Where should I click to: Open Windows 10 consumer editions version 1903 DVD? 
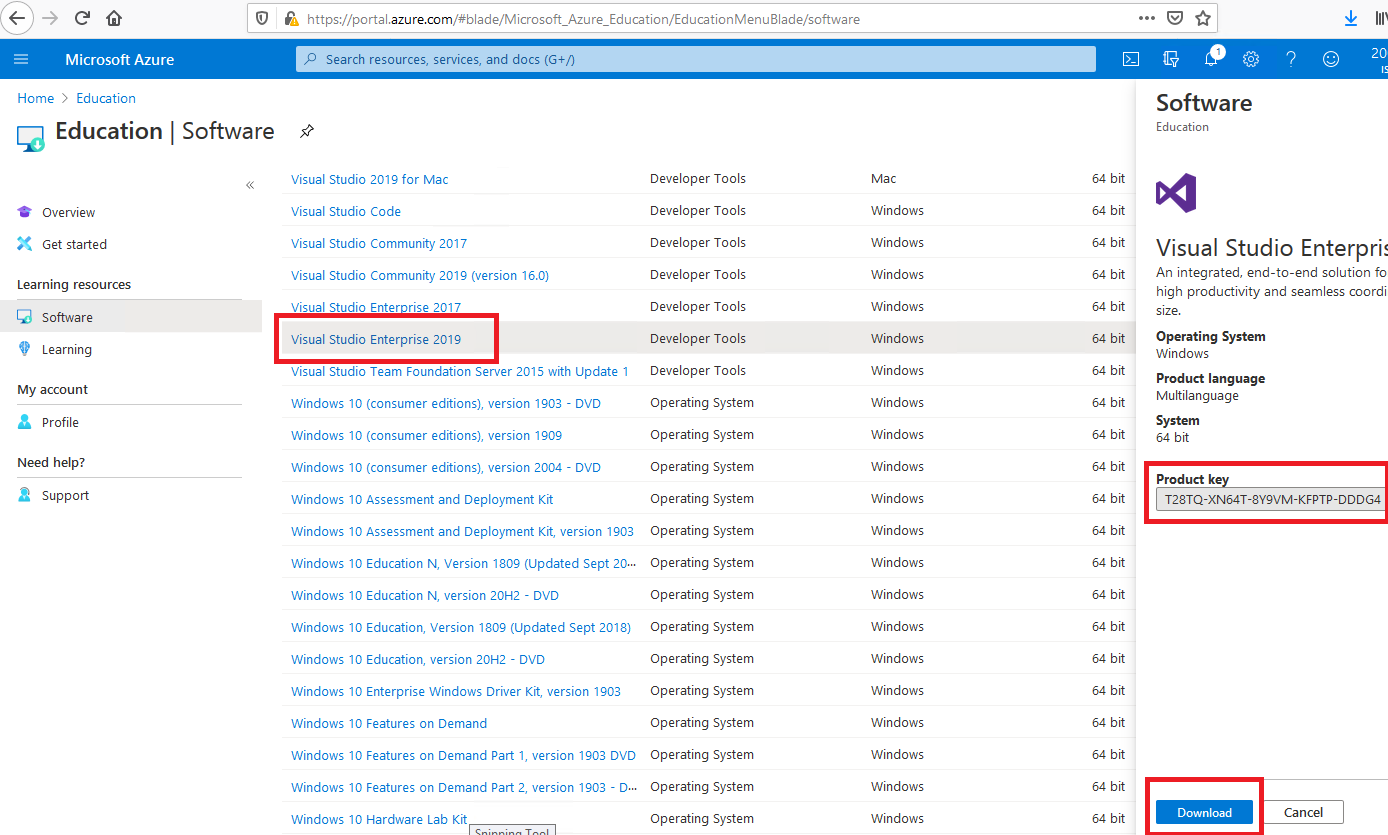point(446,403)
